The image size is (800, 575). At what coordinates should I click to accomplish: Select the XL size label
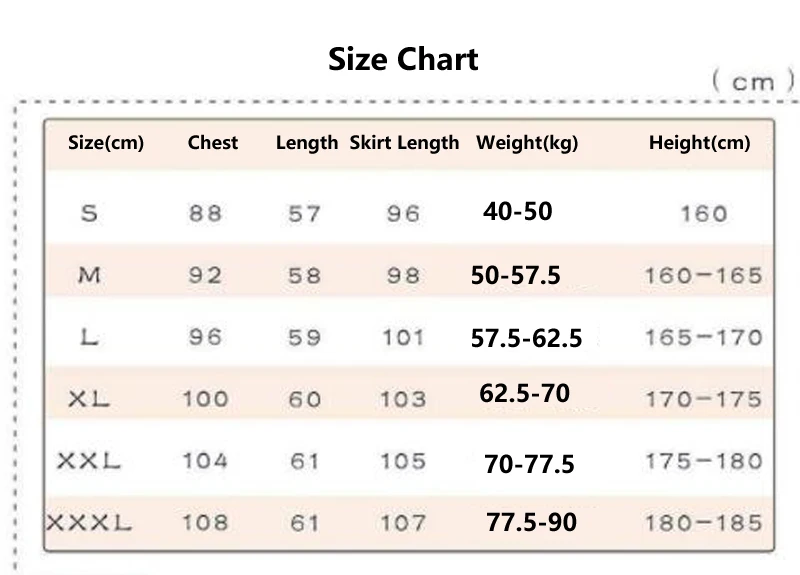89,399
